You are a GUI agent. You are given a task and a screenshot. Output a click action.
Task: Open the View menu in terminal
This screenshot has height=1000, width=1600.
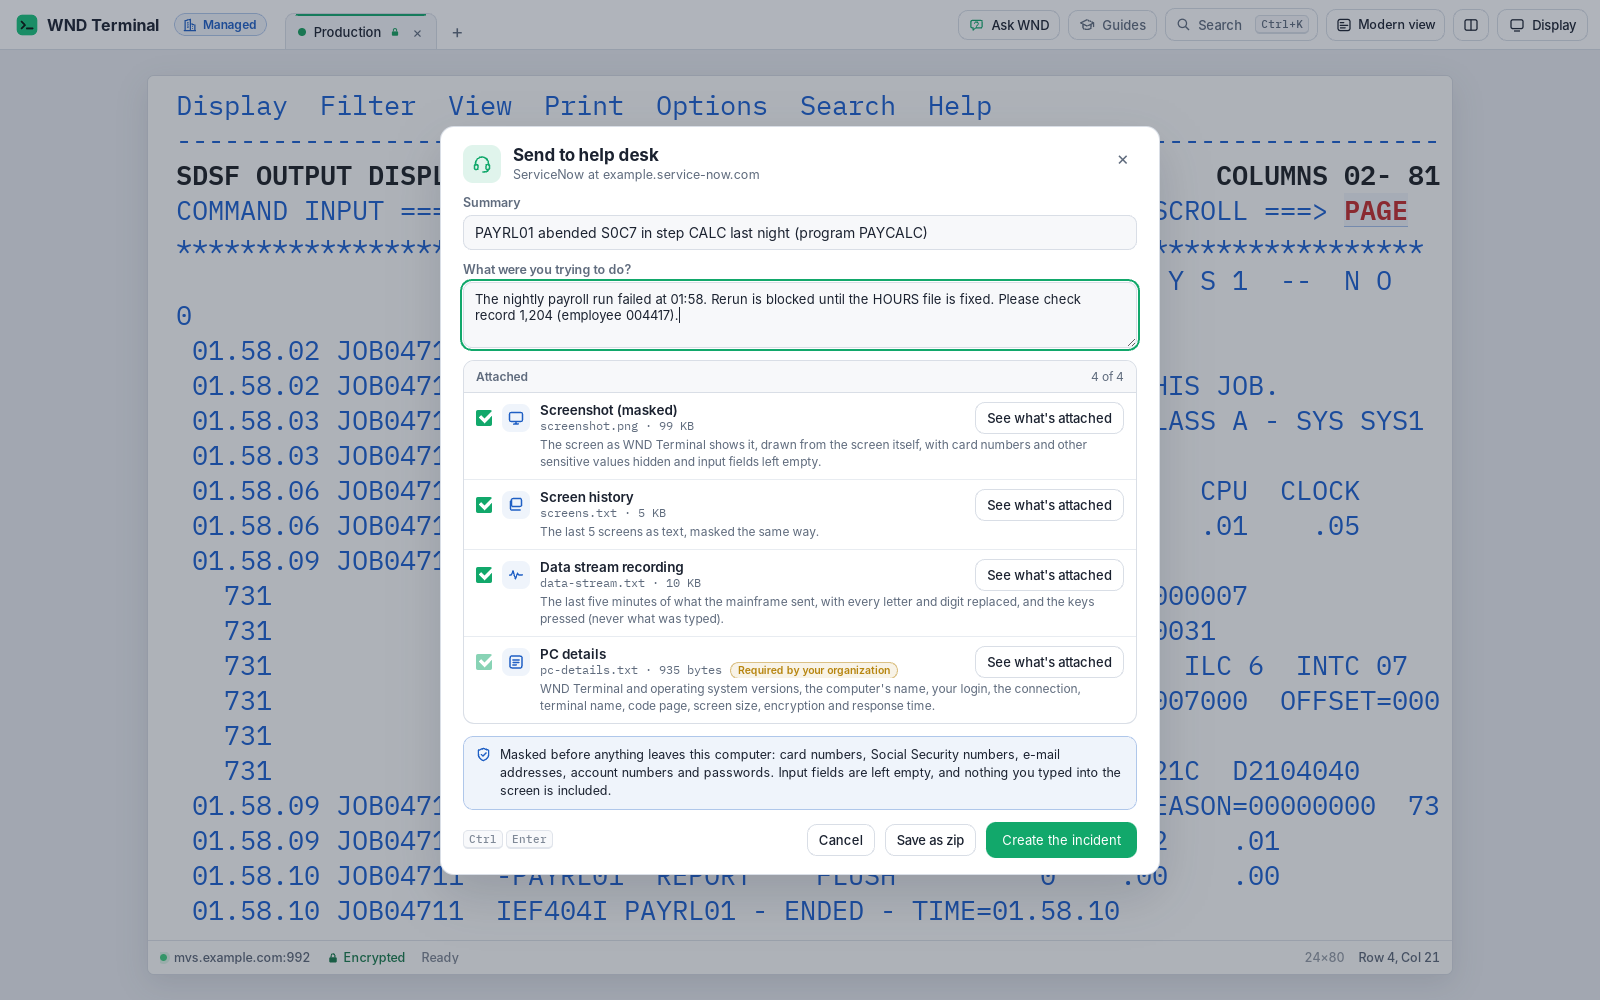pos(480,106)
